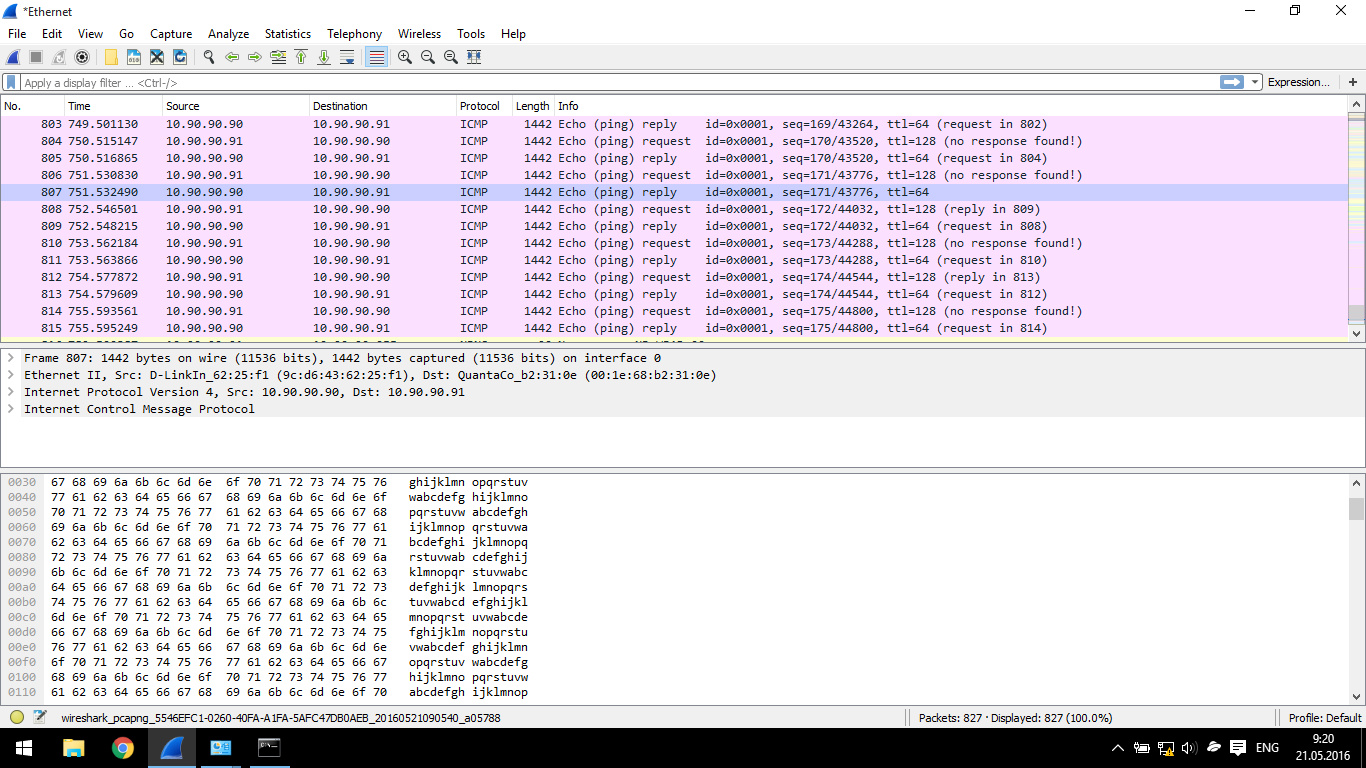
Task: Open the Statistics menu
Action: [x=287, y=34]
